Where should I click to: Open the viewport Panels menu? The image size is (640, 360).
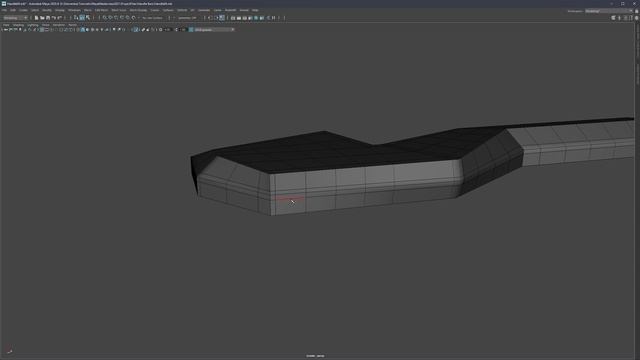point(73,25)
